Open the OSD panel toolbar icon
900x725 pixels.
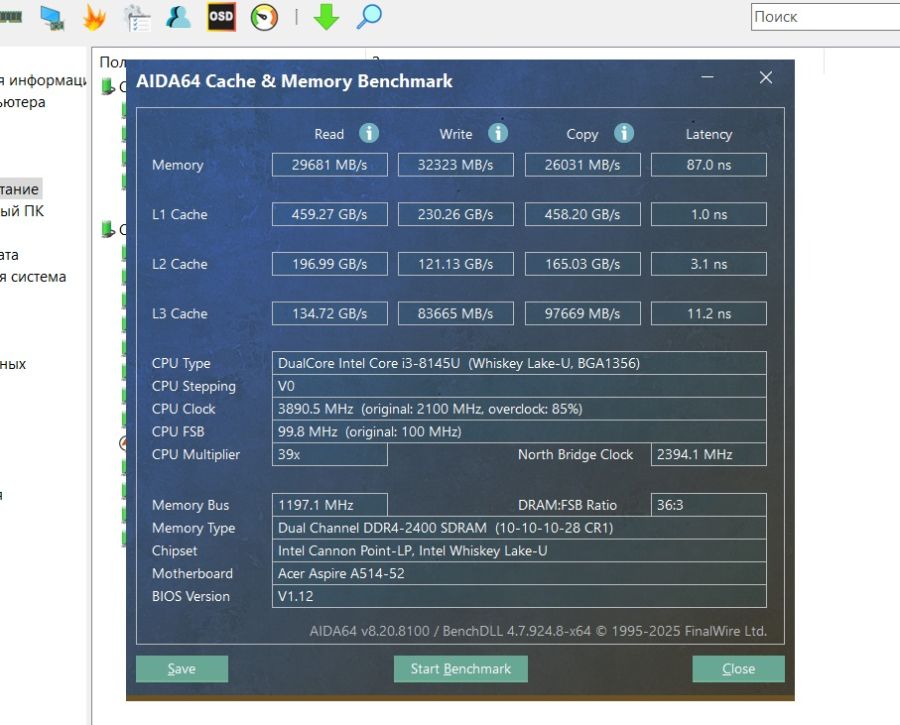tap(221, 16)
